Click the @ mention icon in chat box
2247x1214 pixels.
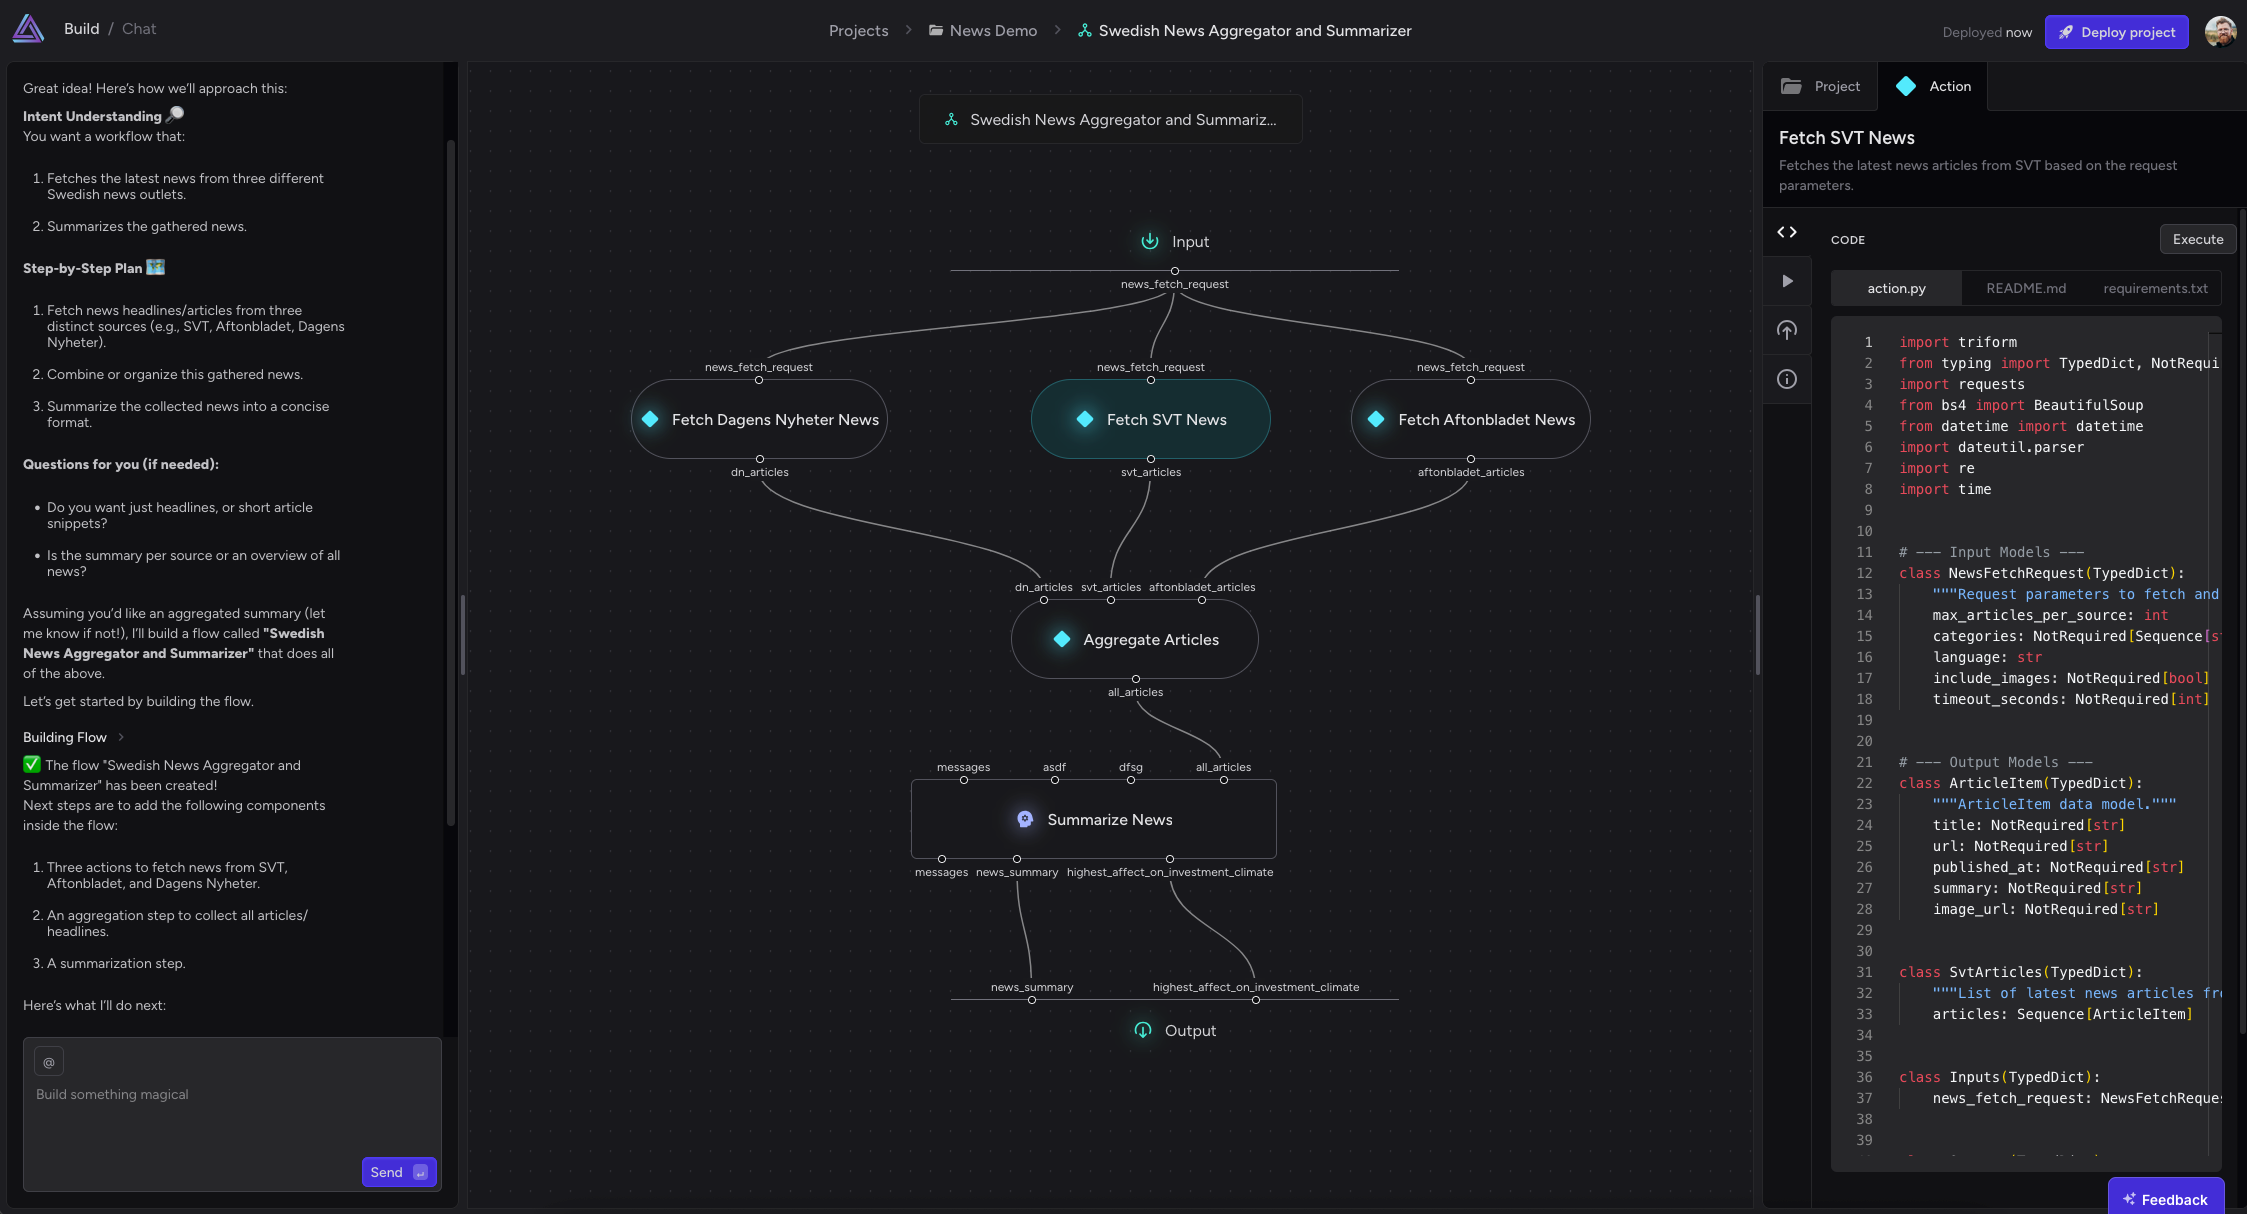click(49, 1061)
